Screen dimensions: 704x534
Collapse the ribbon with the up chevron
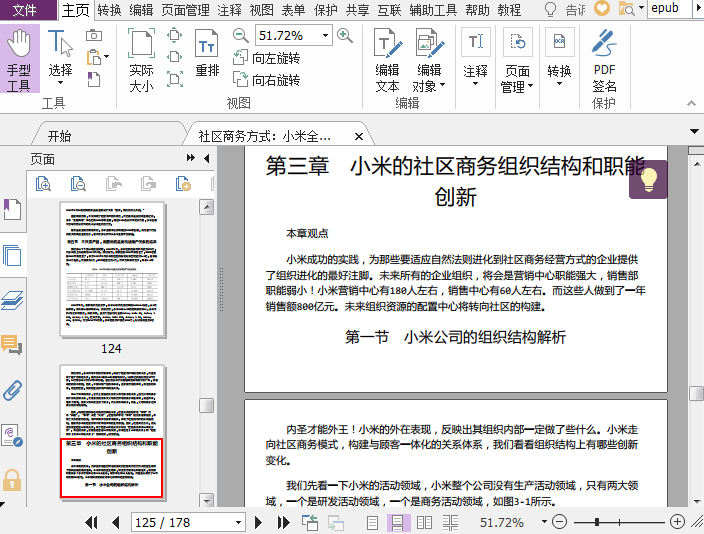[691, 103]
